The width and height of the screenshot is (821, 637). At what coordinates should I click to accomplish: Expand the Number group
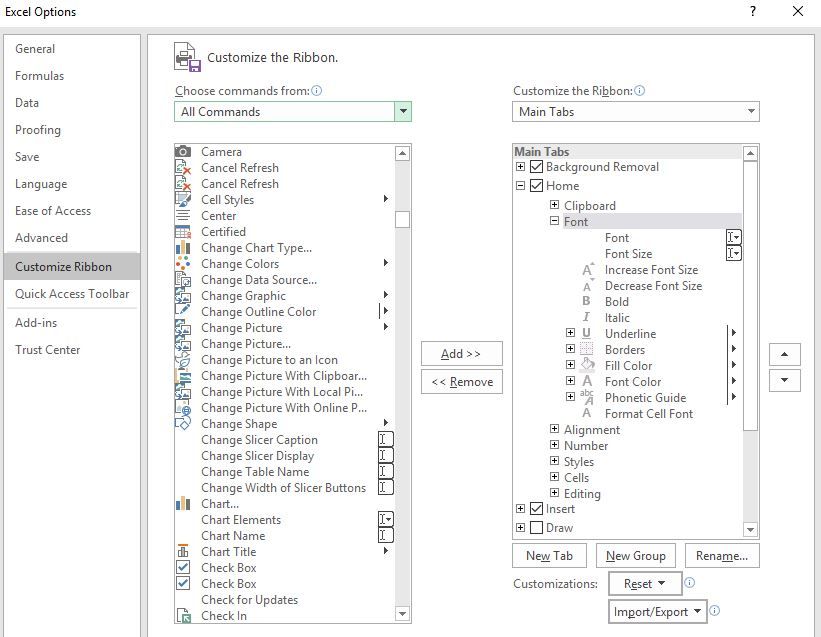click(554, 445)
